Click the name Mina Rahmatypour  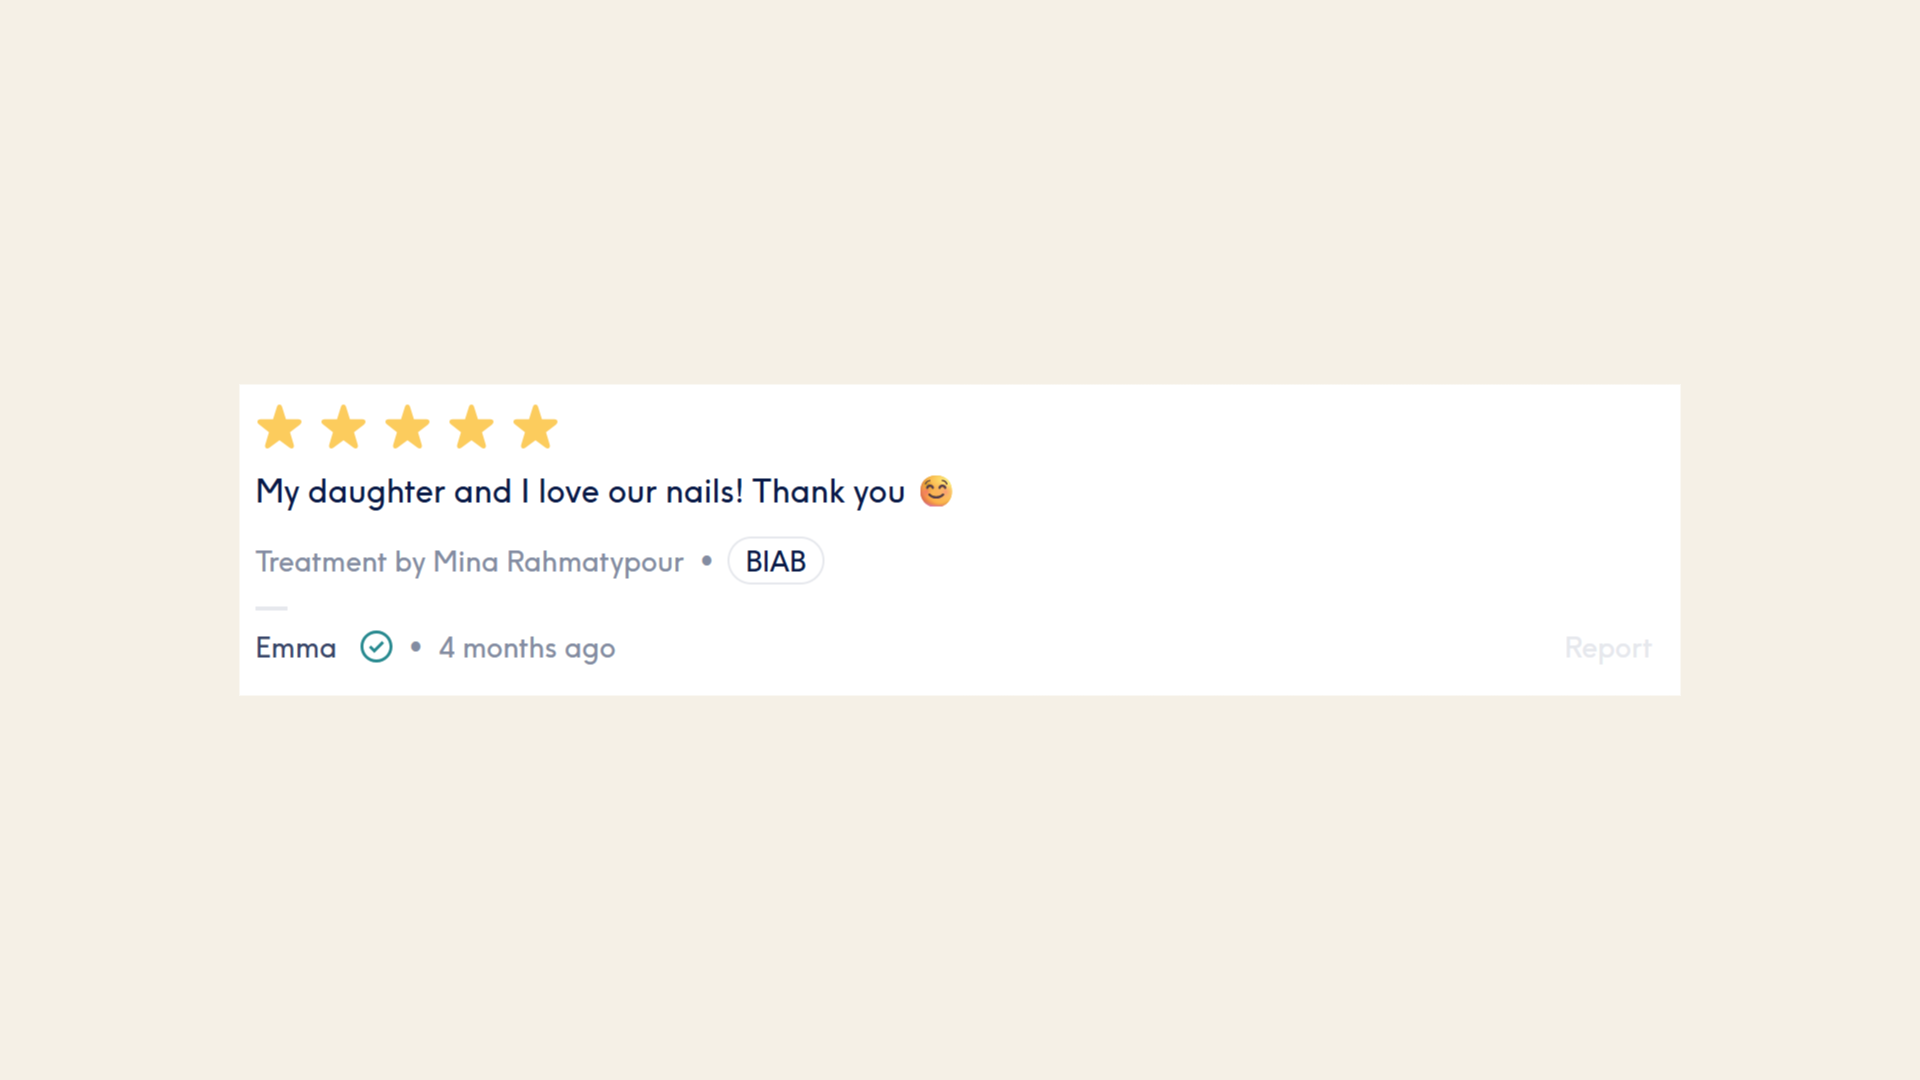coord(558,562)
